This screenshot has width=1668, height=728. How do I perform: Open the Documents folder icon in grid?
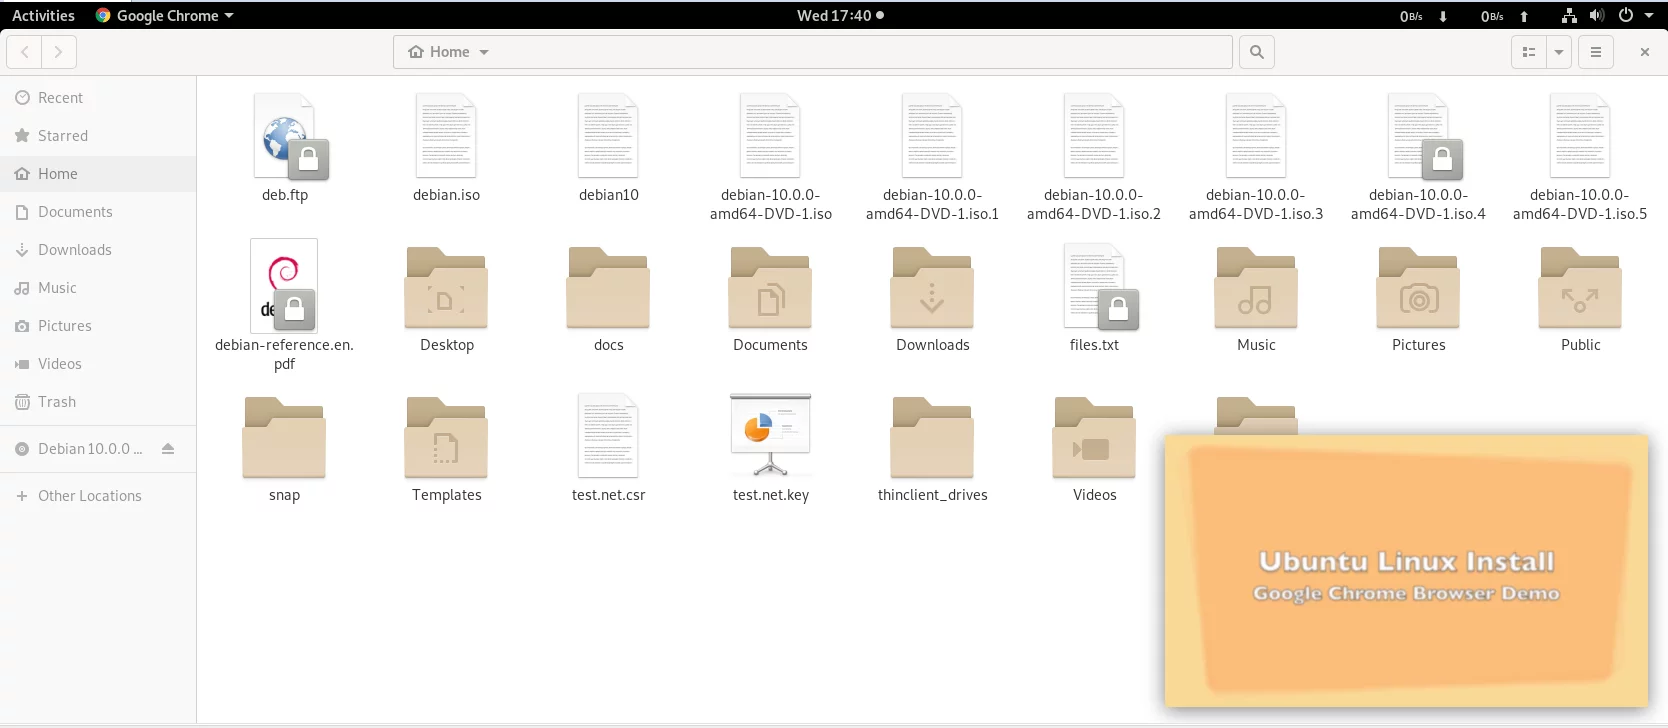point(770,287)
